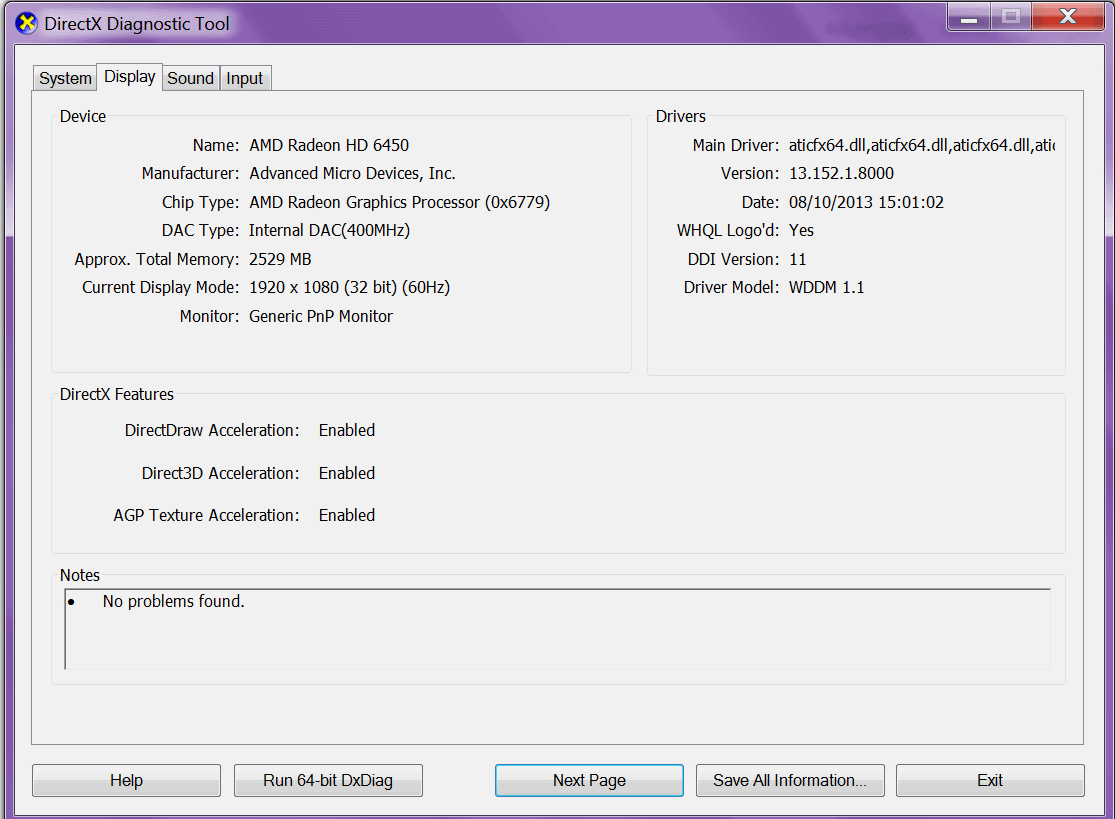This screenshot has height=819, width=1115.
Task: Select the Display tab
Action: pos(129,76)
